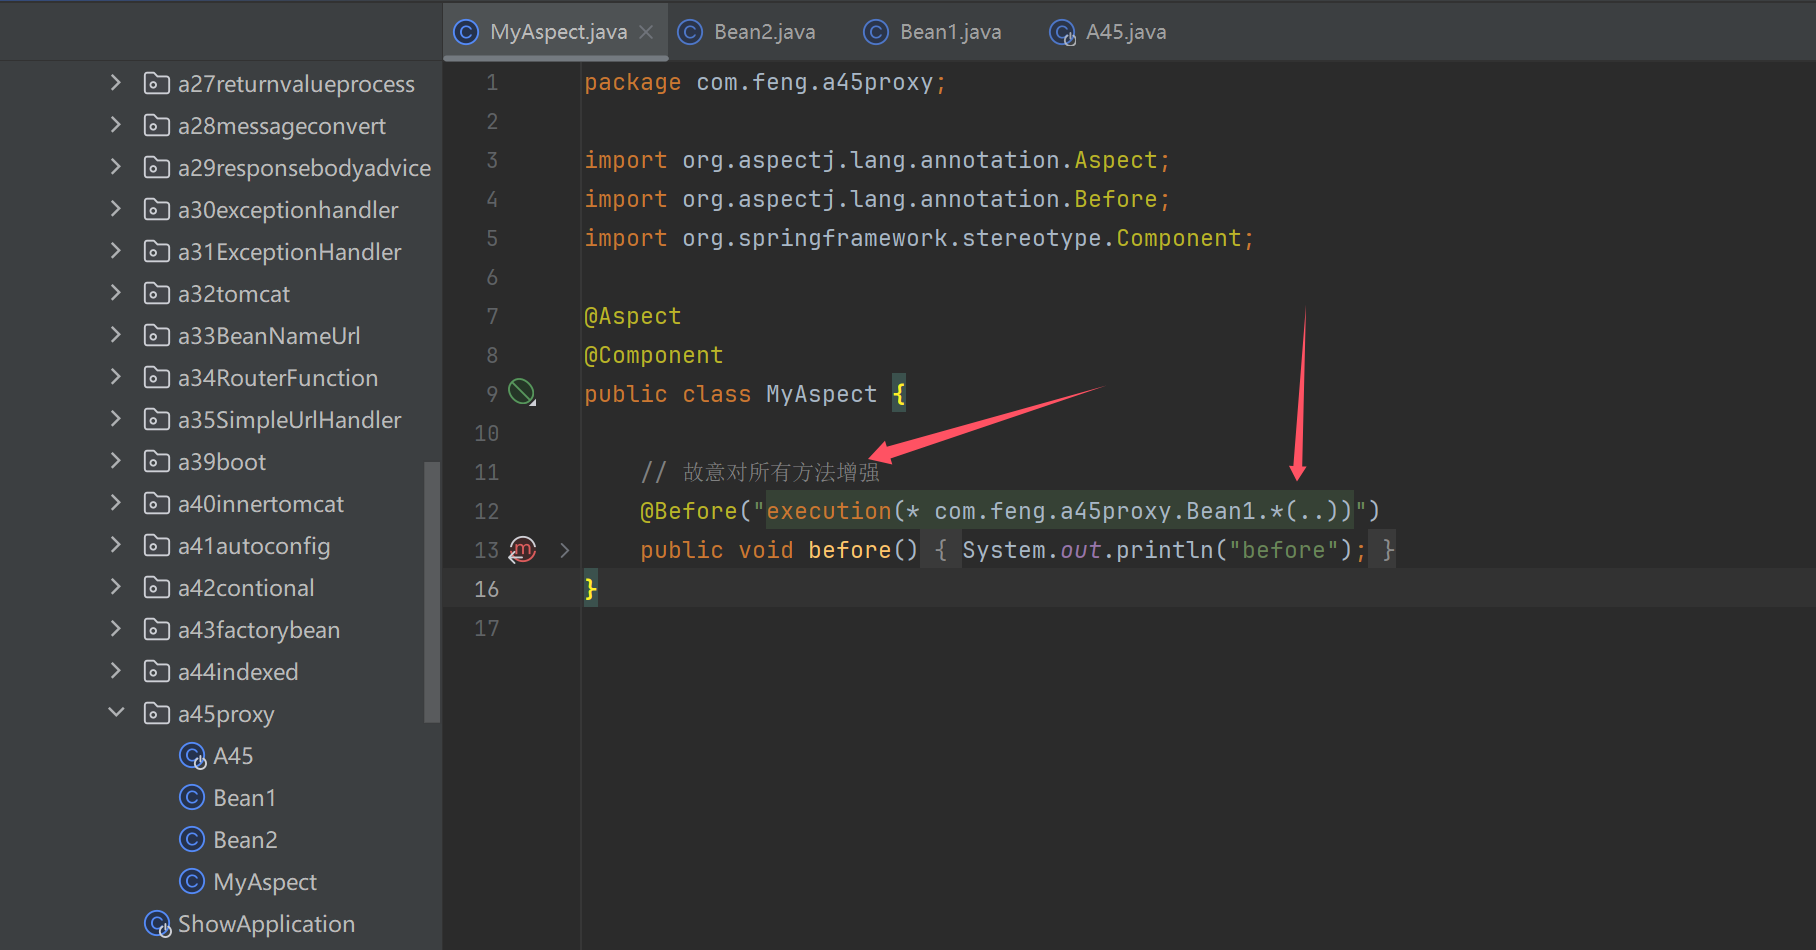The width and height of the screenshot is (1816, 950).
Task: Open ShowApplication in the project tree
Action: [266, 924]
